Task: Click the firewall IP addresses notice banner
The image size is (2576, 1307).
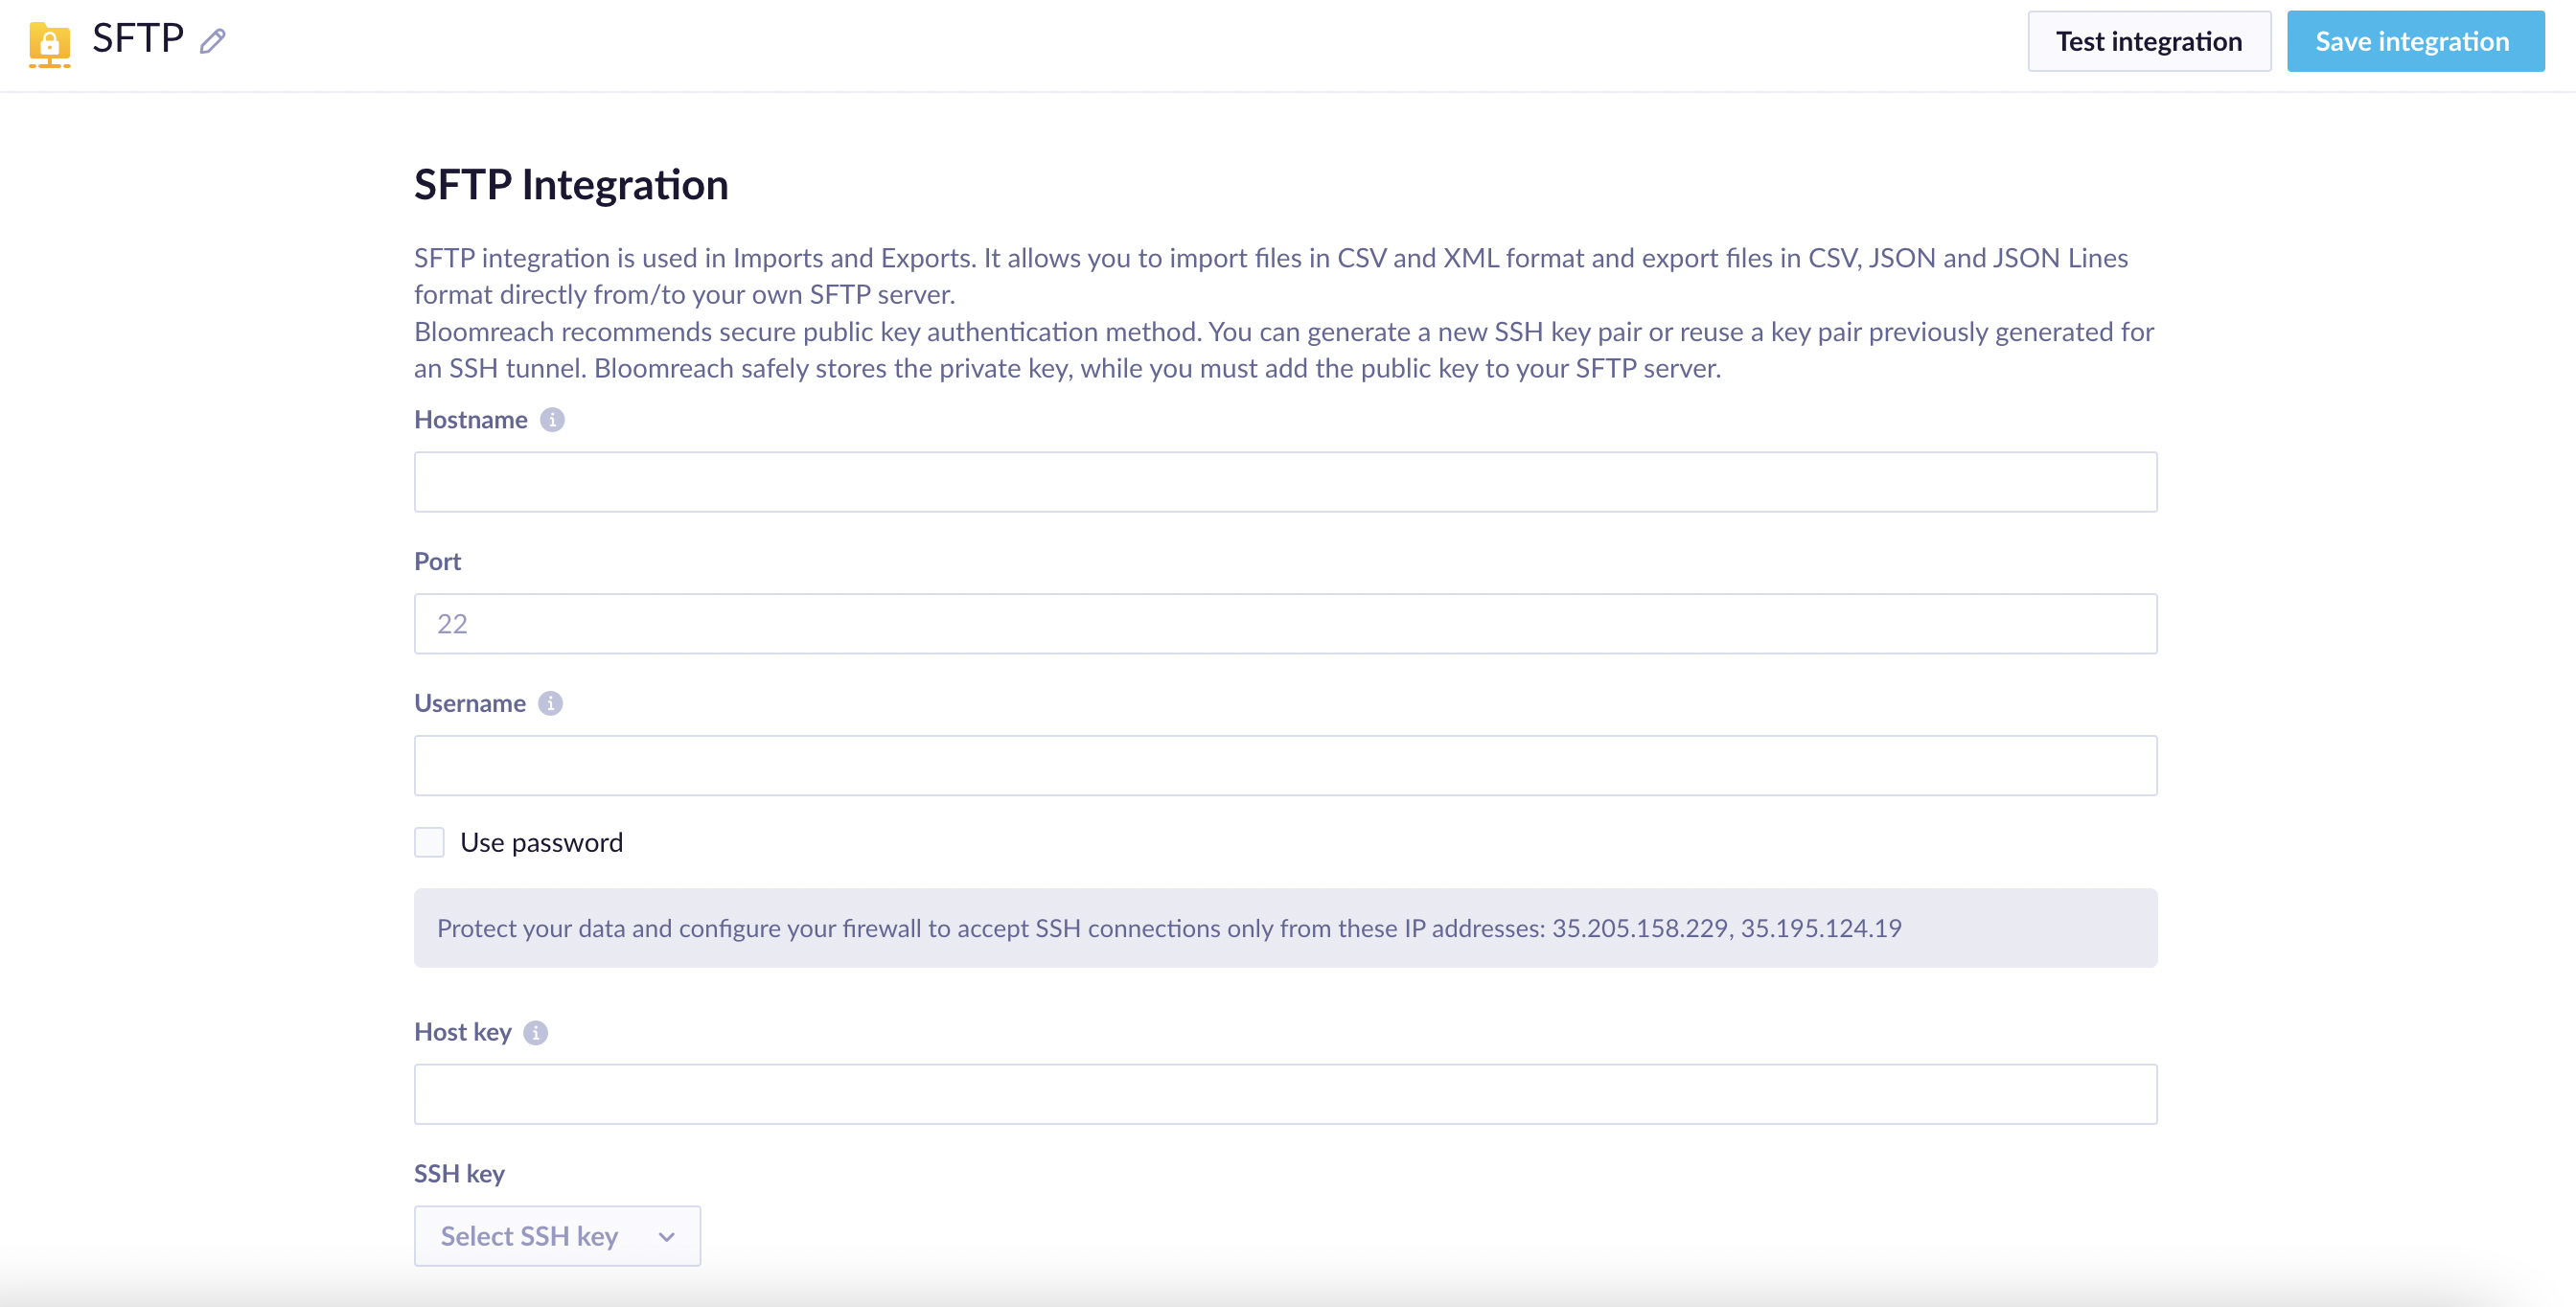Action: [x=1285, y=928]
